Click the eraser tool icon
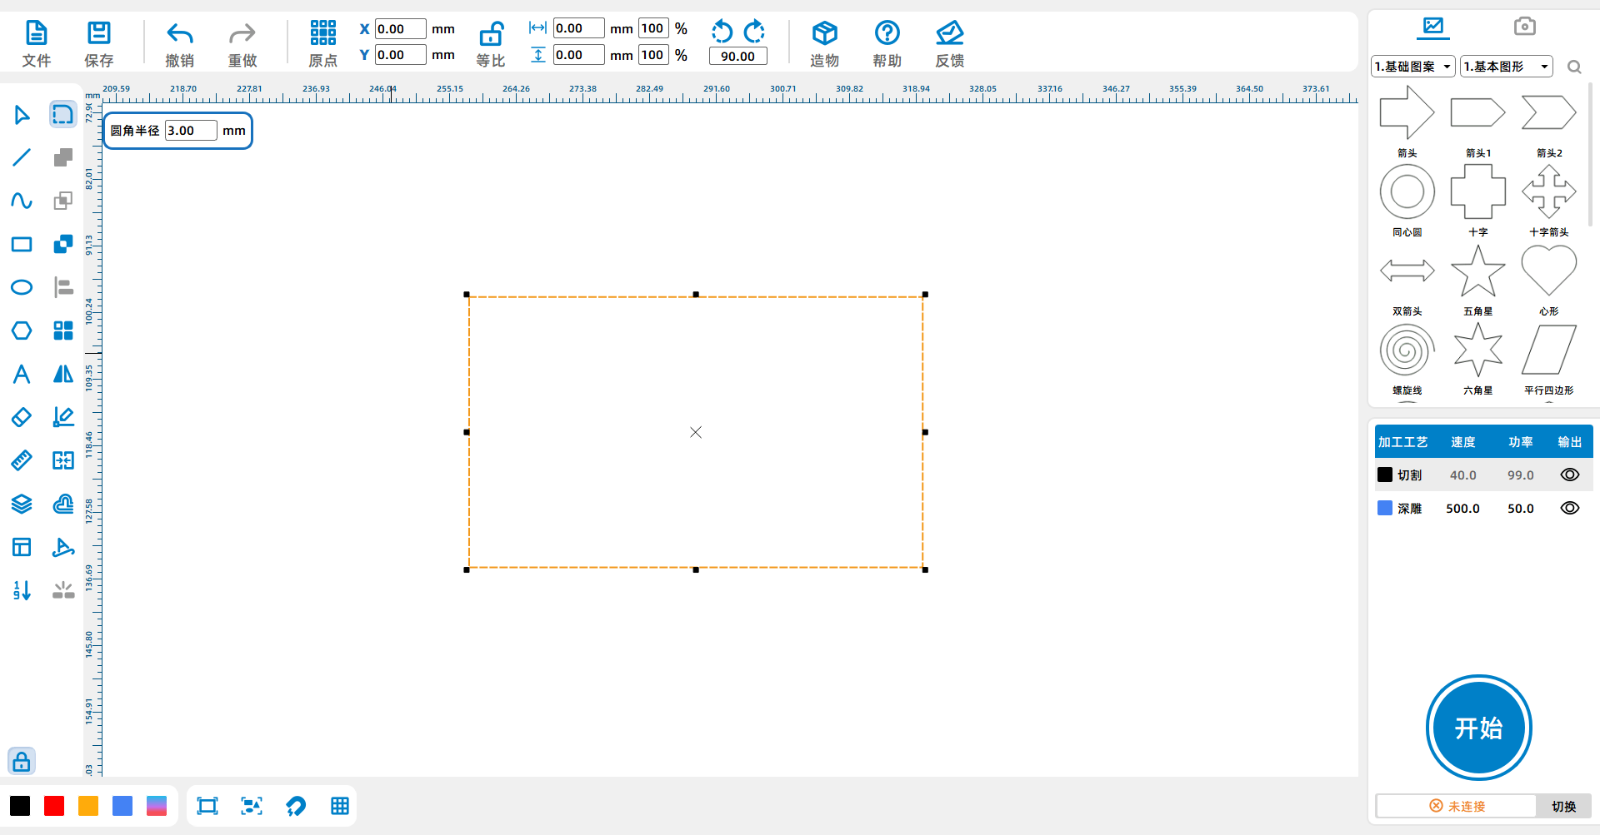Image resolution: width=1600 pixels, height=835 pixels. (x=21, y=417)
